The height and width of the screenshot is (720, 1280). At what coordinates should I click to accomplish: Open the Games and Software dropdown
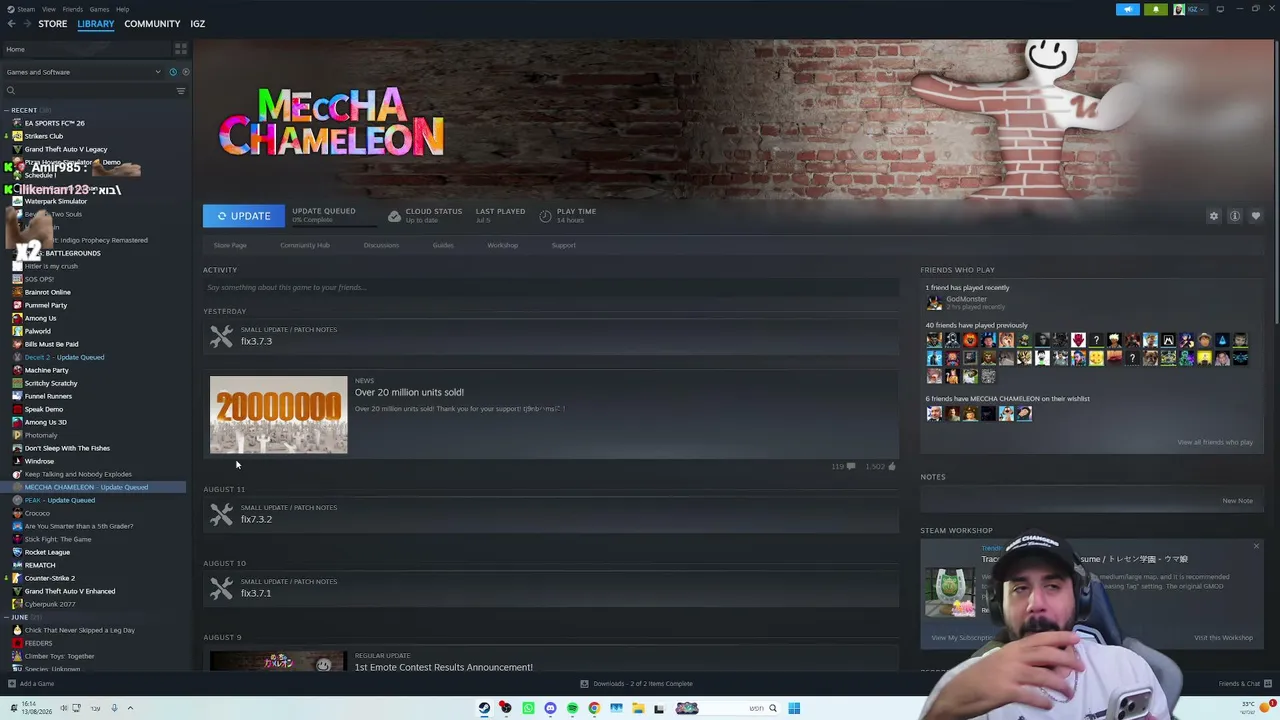click(83, 72)
